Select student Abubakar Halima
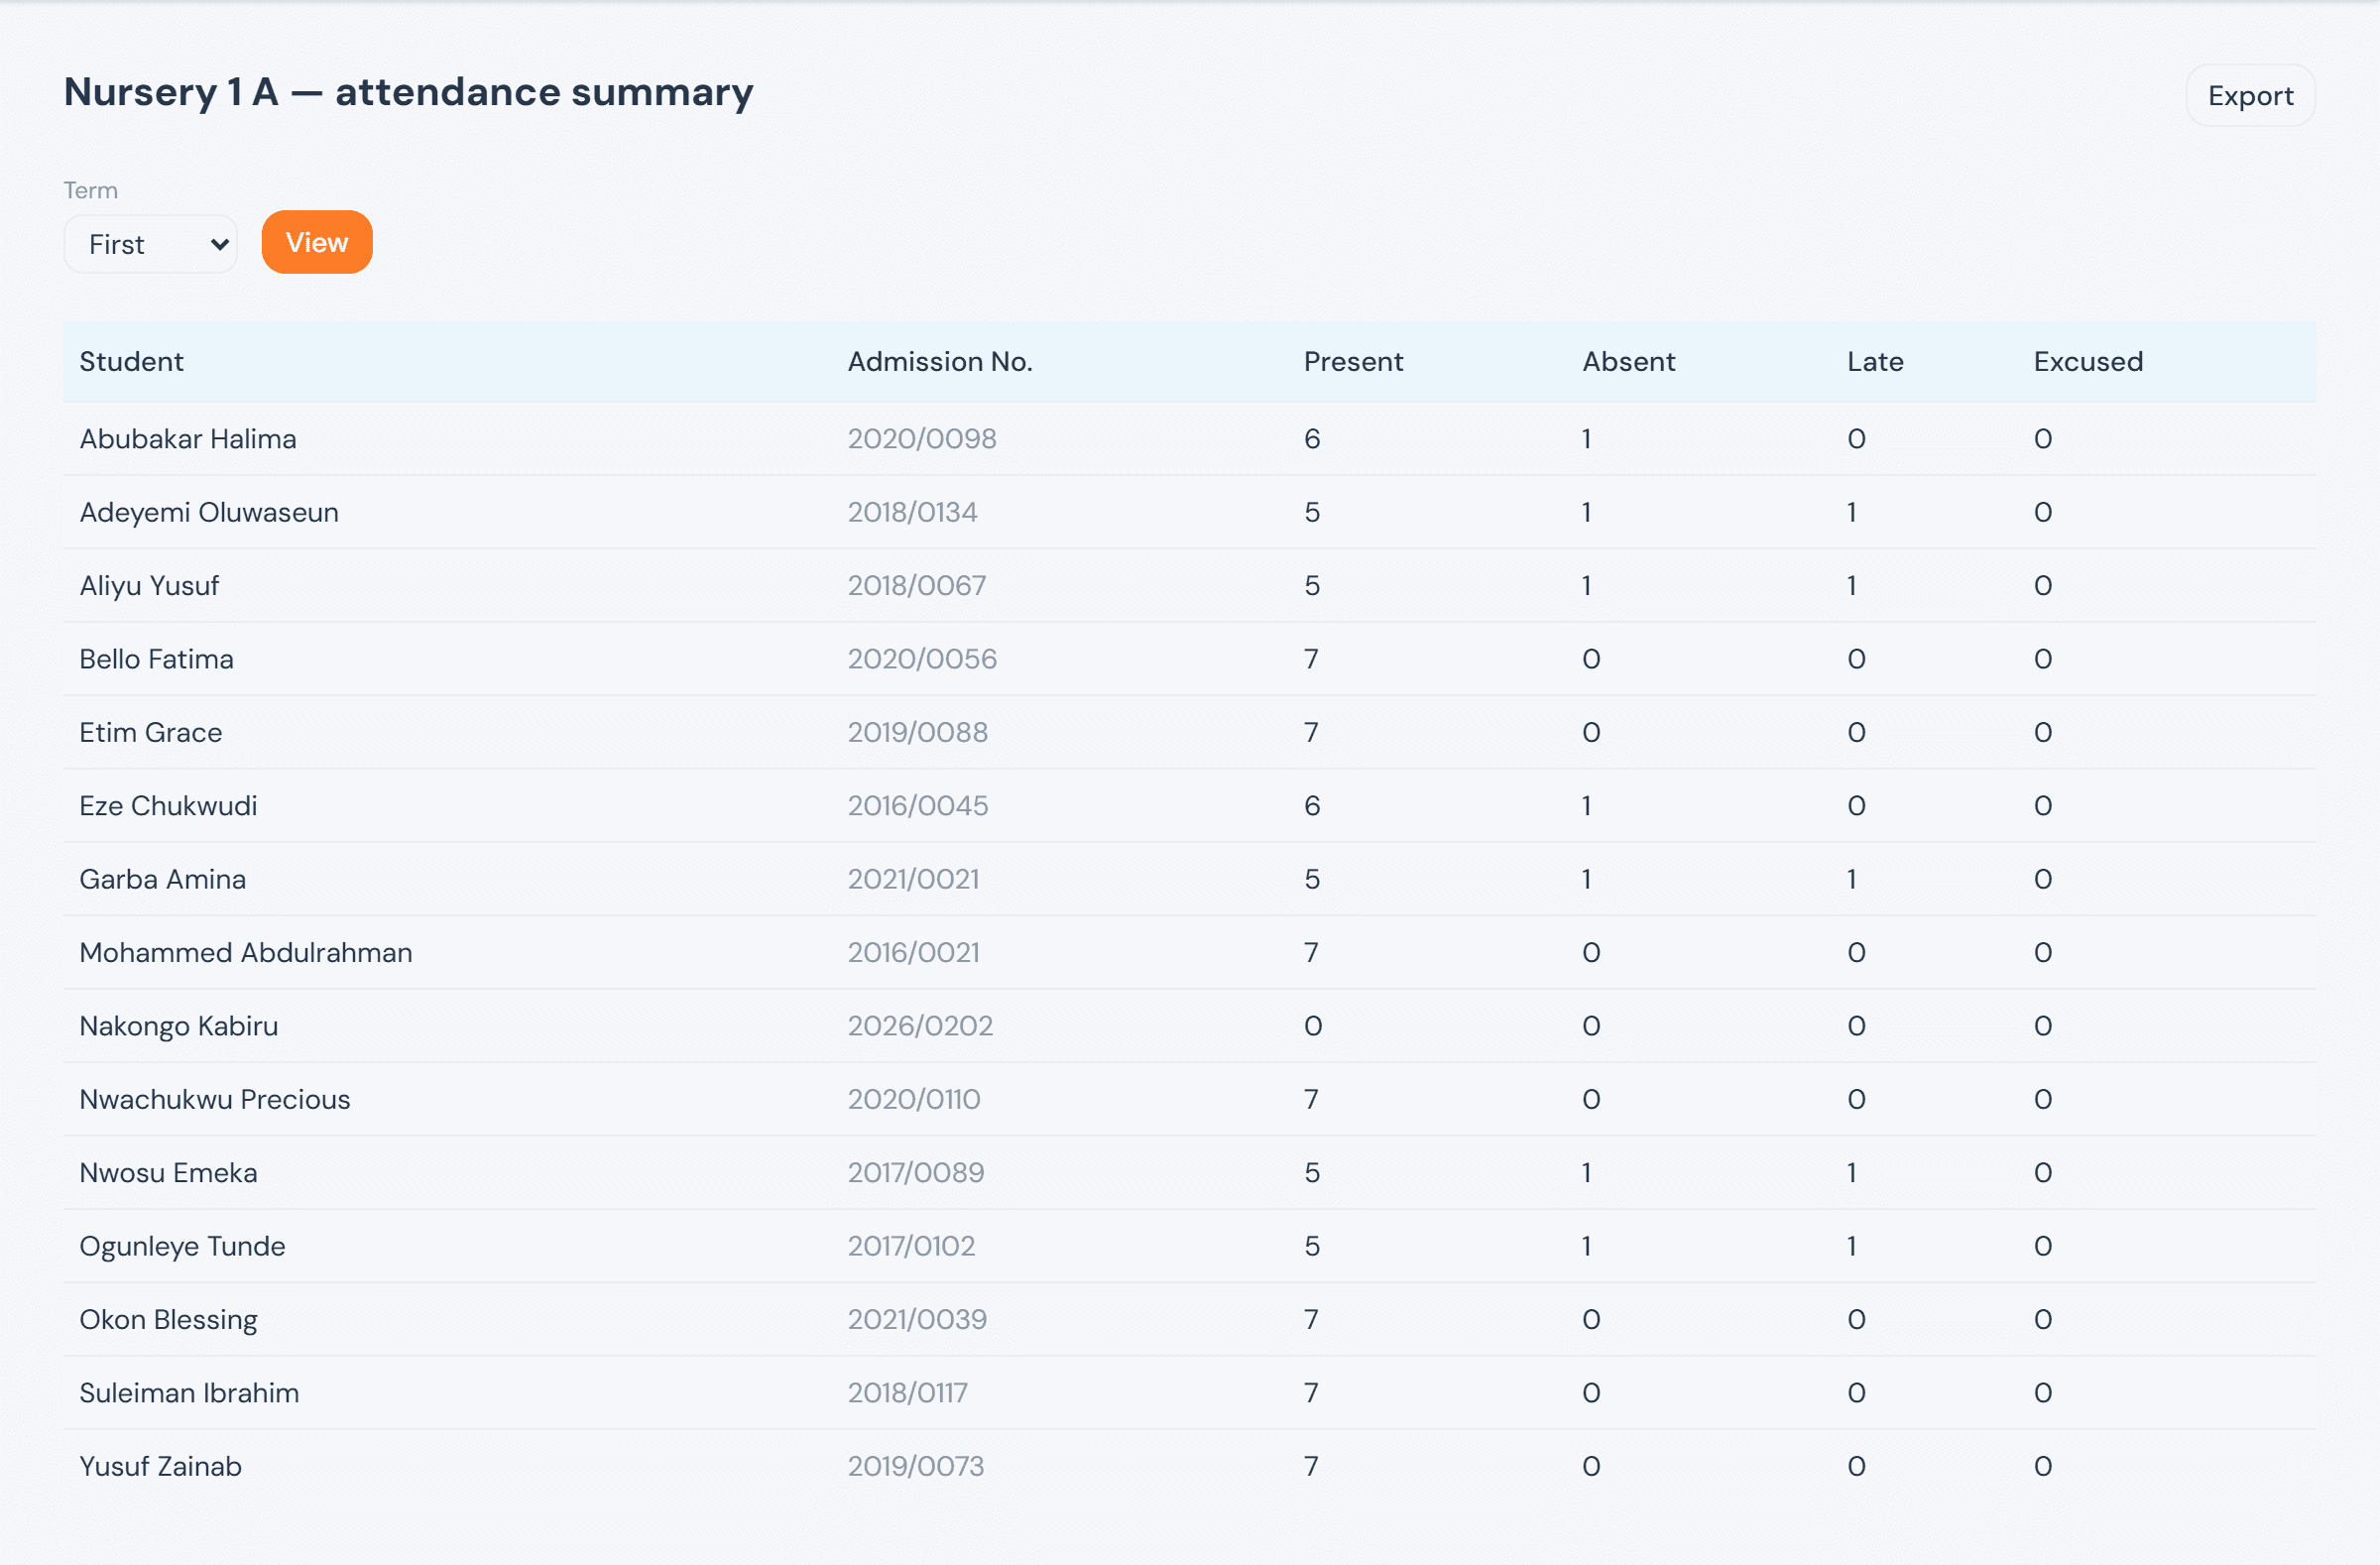This screenshot has height=1565, width=2380. pyautogui.click(x=188, y=438)
